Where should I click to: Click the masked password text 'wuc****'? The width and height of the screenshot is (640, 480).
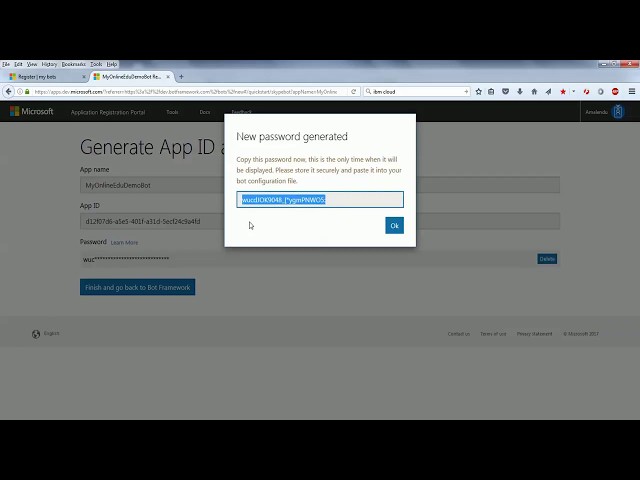tap(126, 259)
